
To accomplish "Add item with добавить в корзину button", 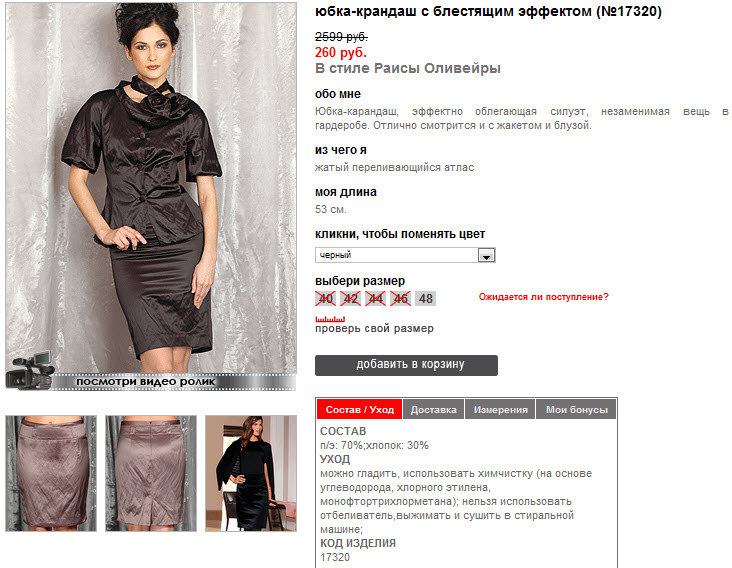I will 406,365.
